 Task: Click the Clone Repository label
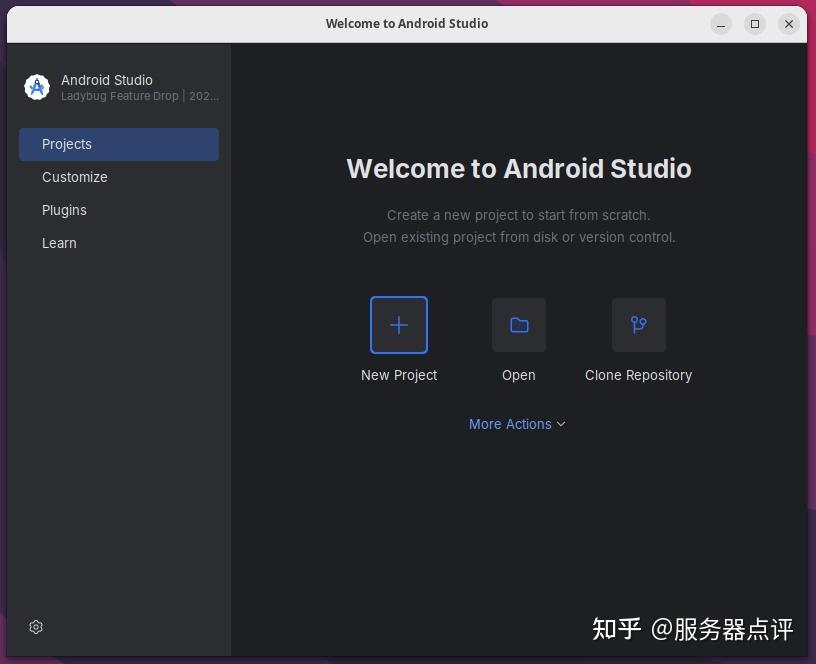(638, 375)
